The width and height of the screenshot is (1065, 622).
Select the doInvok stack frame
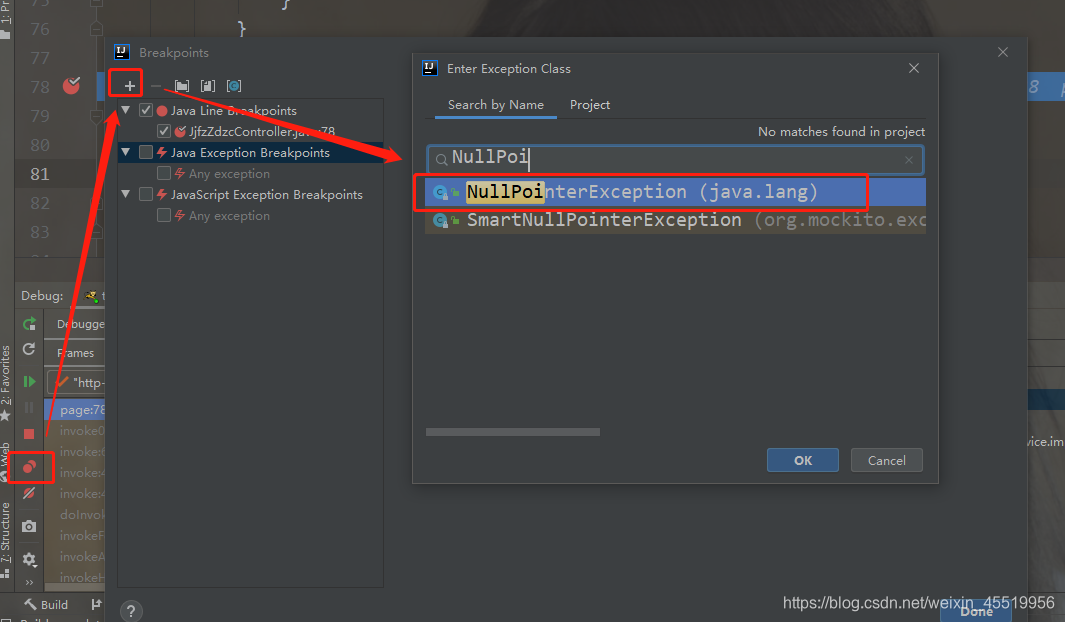click(75, 515)
